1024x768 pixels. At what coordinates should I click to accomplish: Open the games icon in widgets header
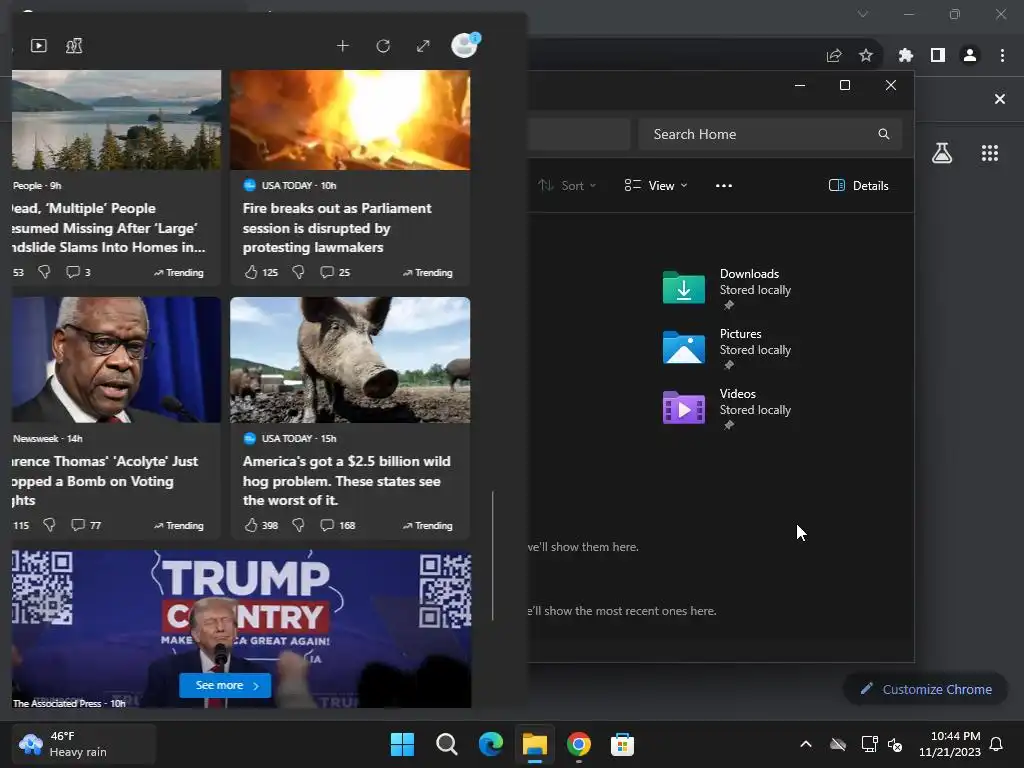[x=74, y=46]
